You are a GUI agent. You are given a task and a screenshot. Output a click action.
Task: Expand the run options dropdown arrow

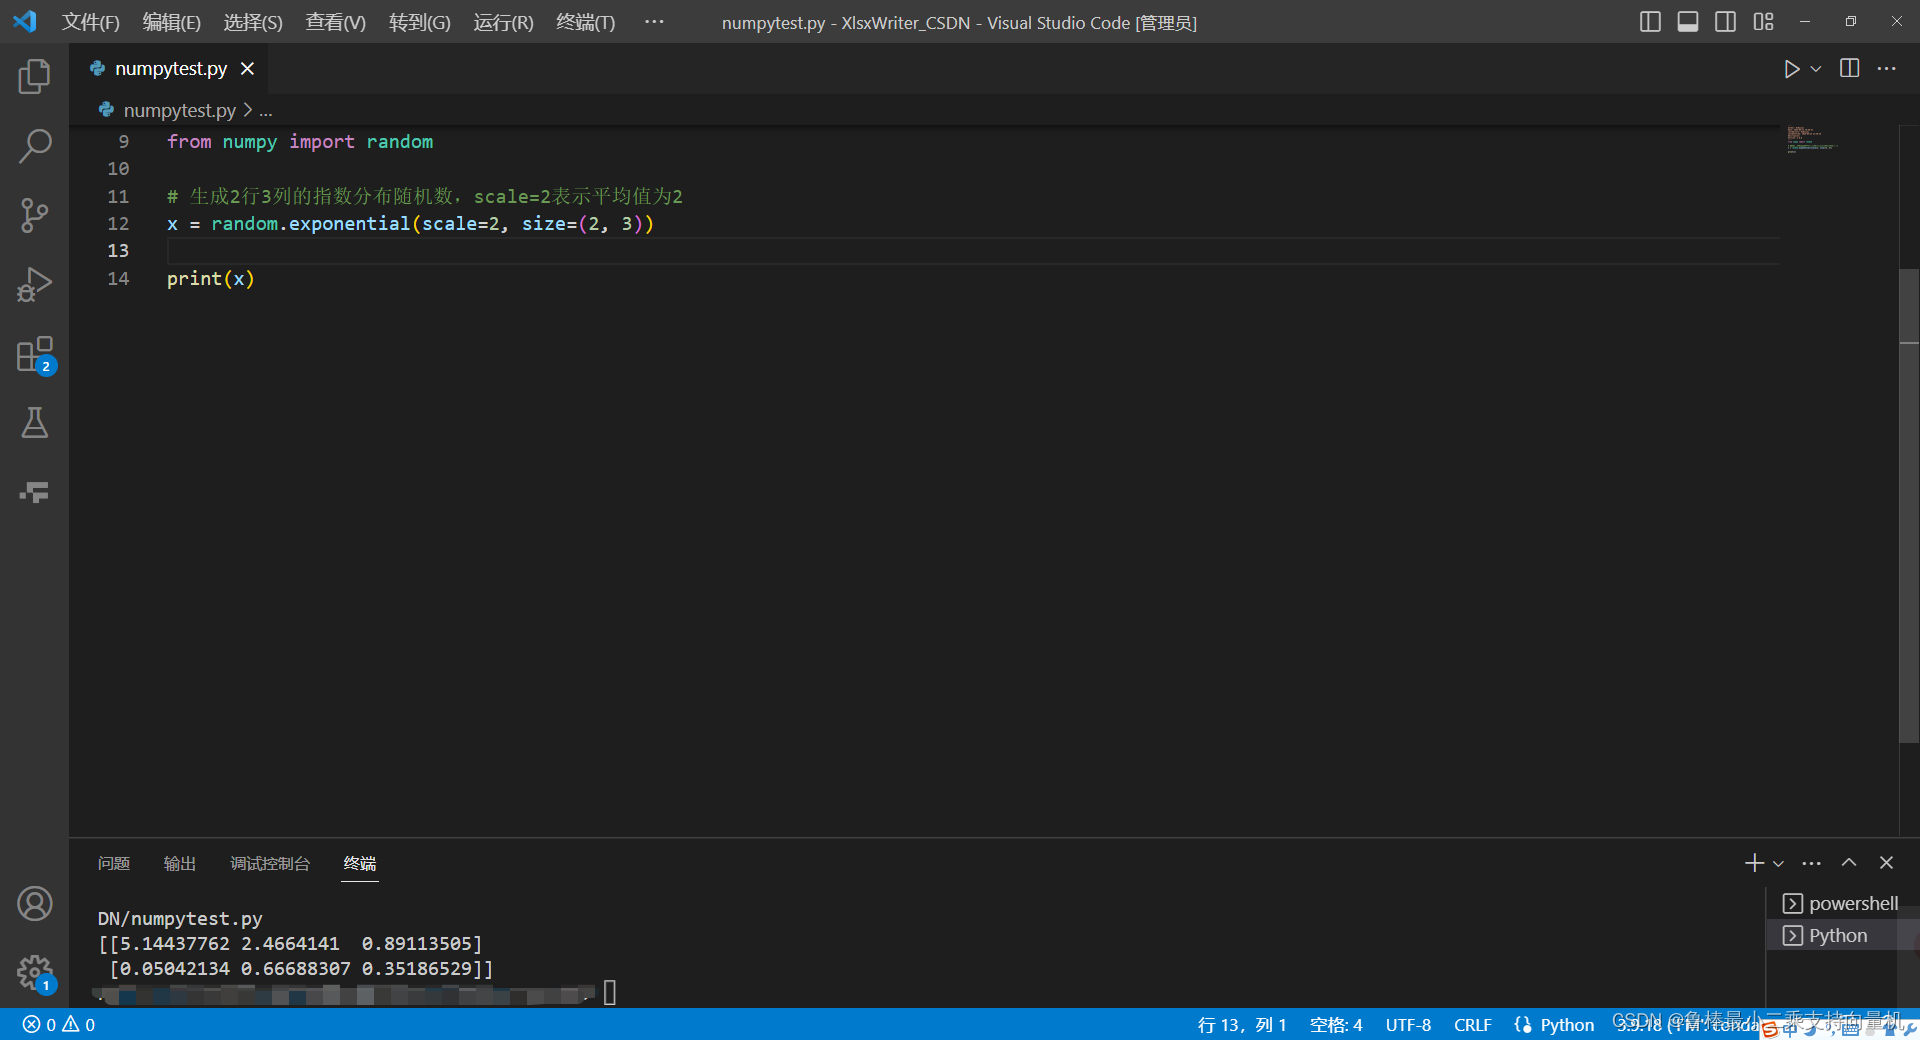tap(1816, 69)
